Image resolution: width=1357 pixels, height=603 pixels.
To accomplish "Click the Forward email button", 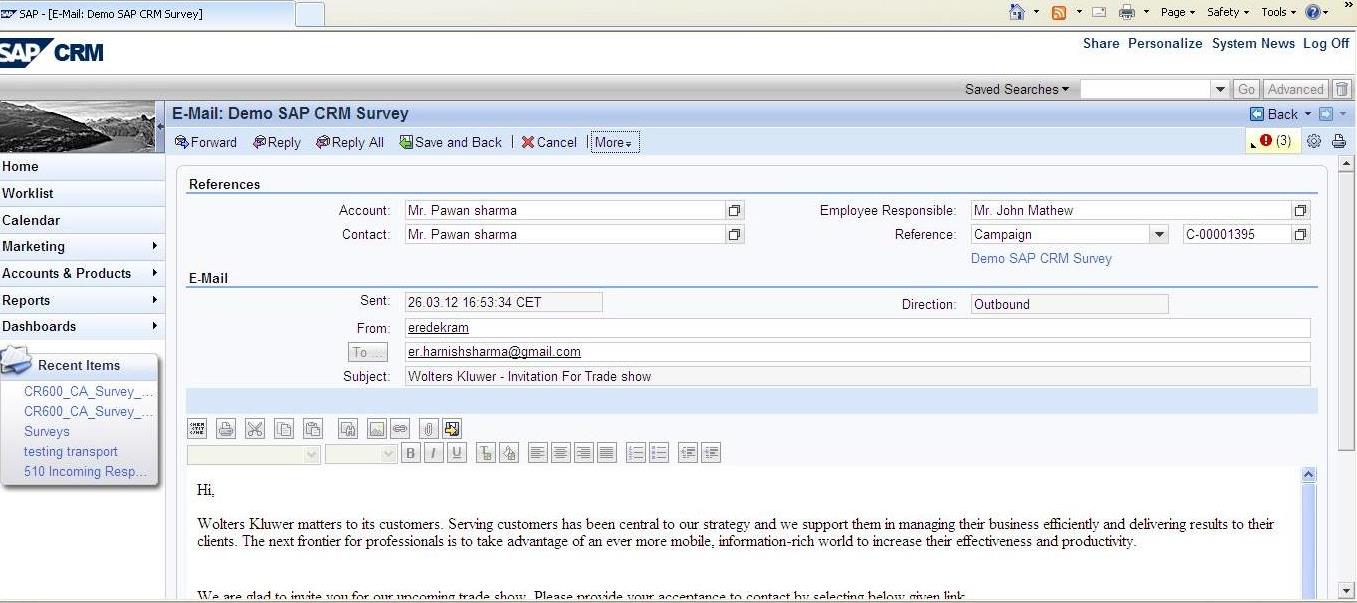I will click(206, 142).
